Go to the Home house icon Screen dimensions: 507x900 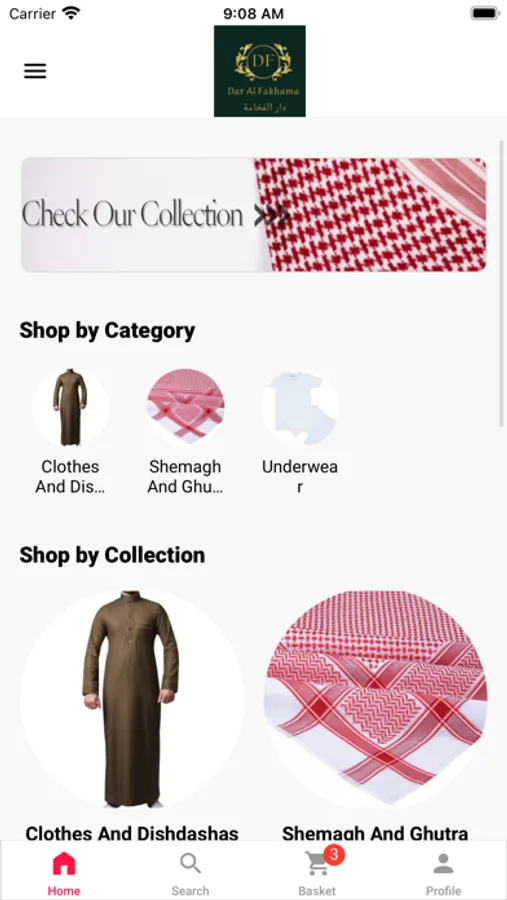[x=64, y=863]
